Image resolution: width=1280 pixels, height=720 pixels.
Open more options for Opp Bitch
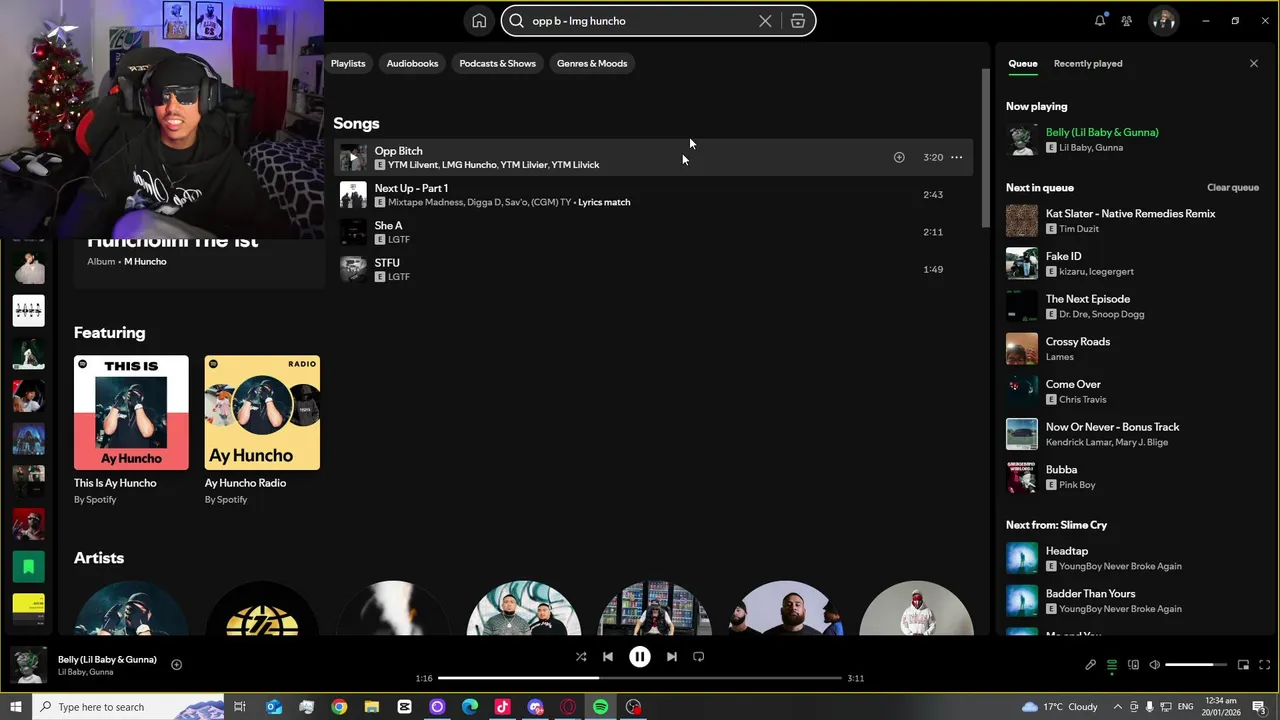point(957,157)
